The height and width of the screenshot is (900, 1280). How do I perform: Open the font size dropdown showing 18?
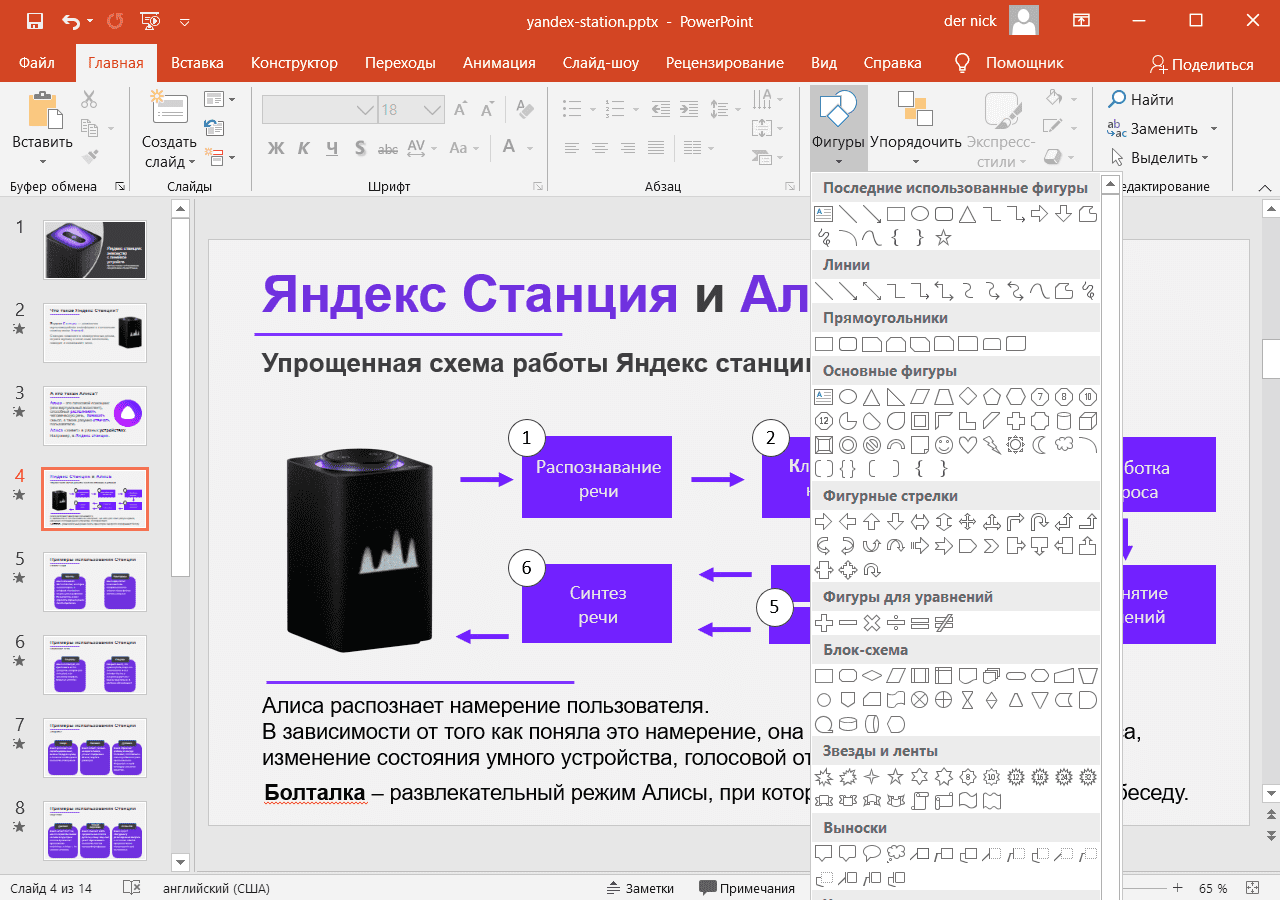(433, 110)
